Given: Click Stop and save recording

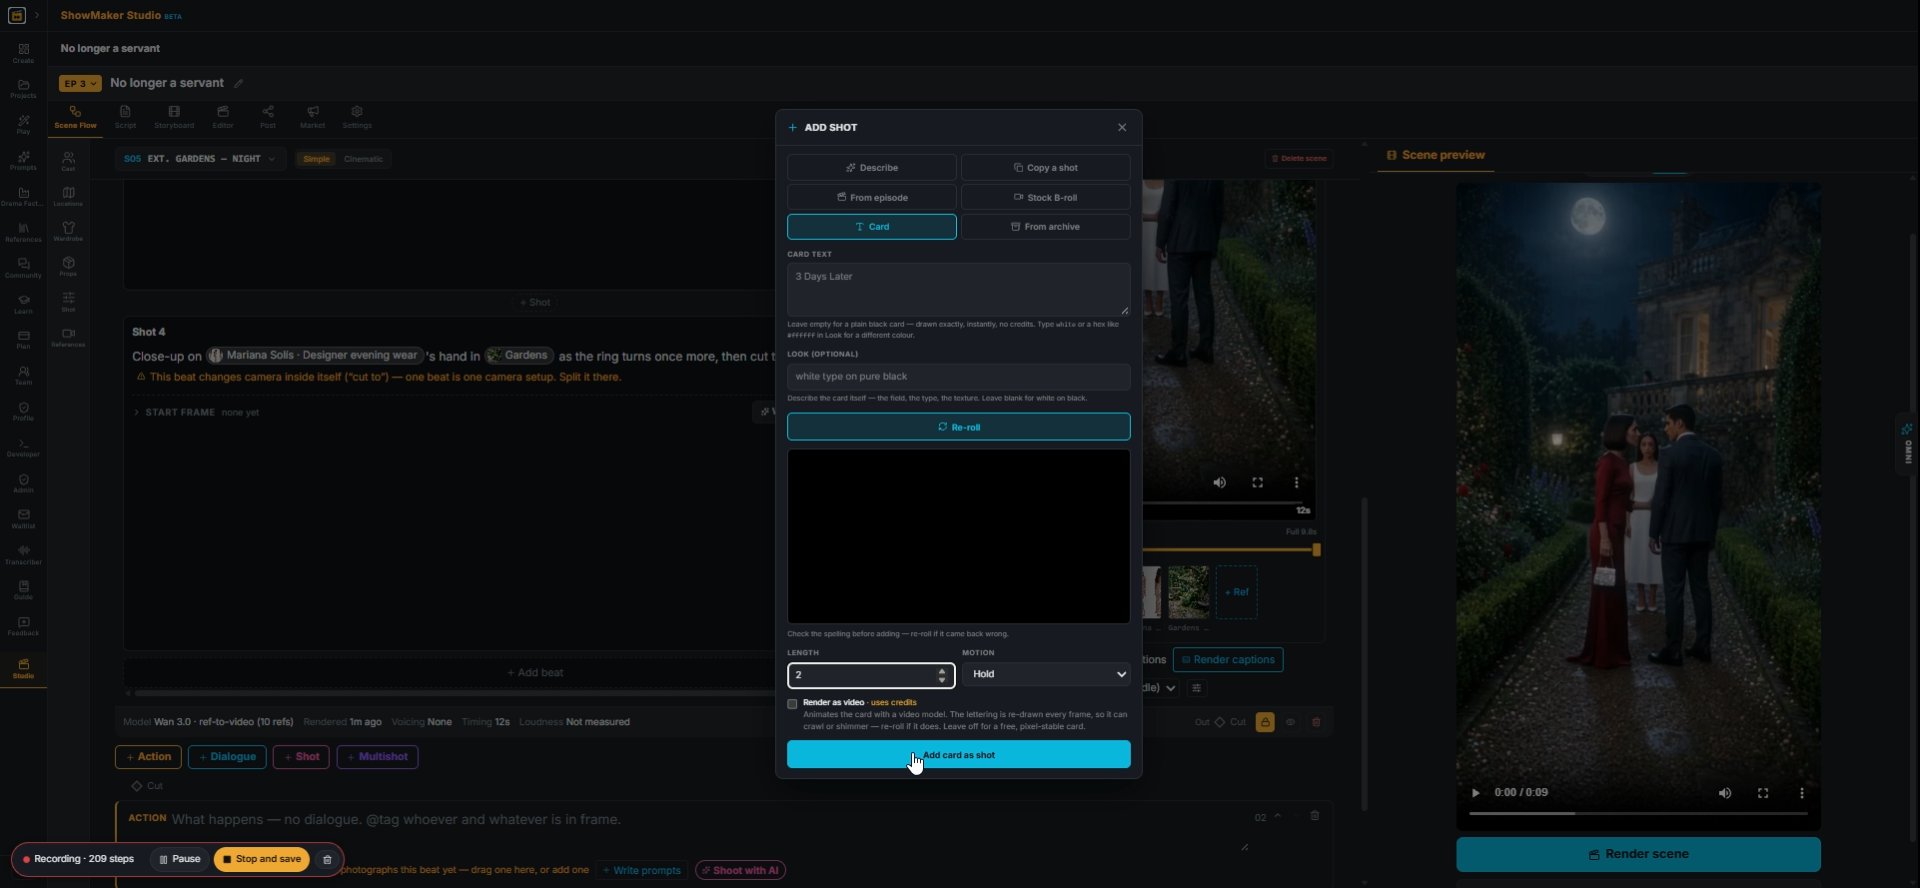Looking at the screenshot, I should point(262,859).
